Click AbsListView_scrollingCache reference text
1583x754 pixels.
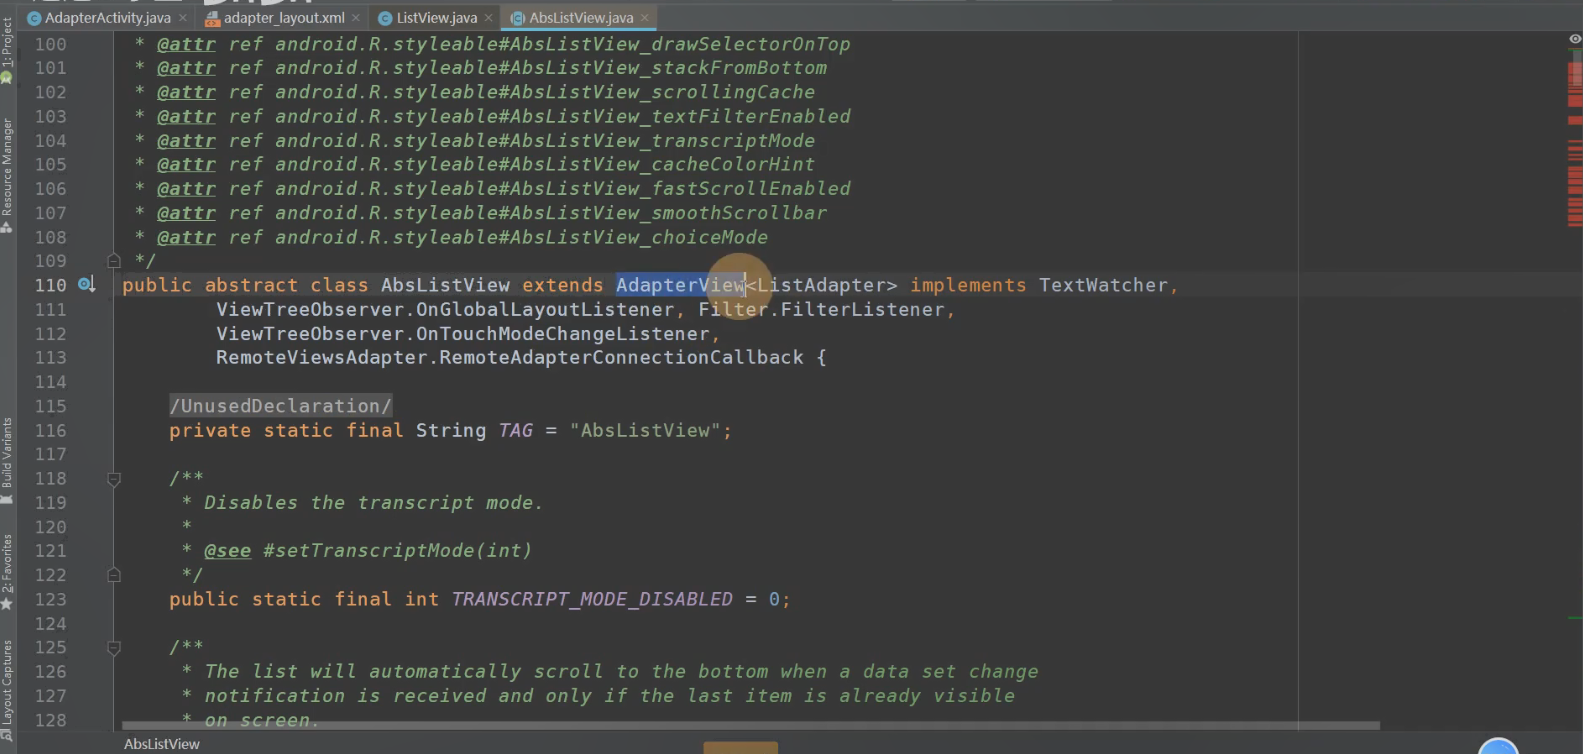[x=662, y=92]
